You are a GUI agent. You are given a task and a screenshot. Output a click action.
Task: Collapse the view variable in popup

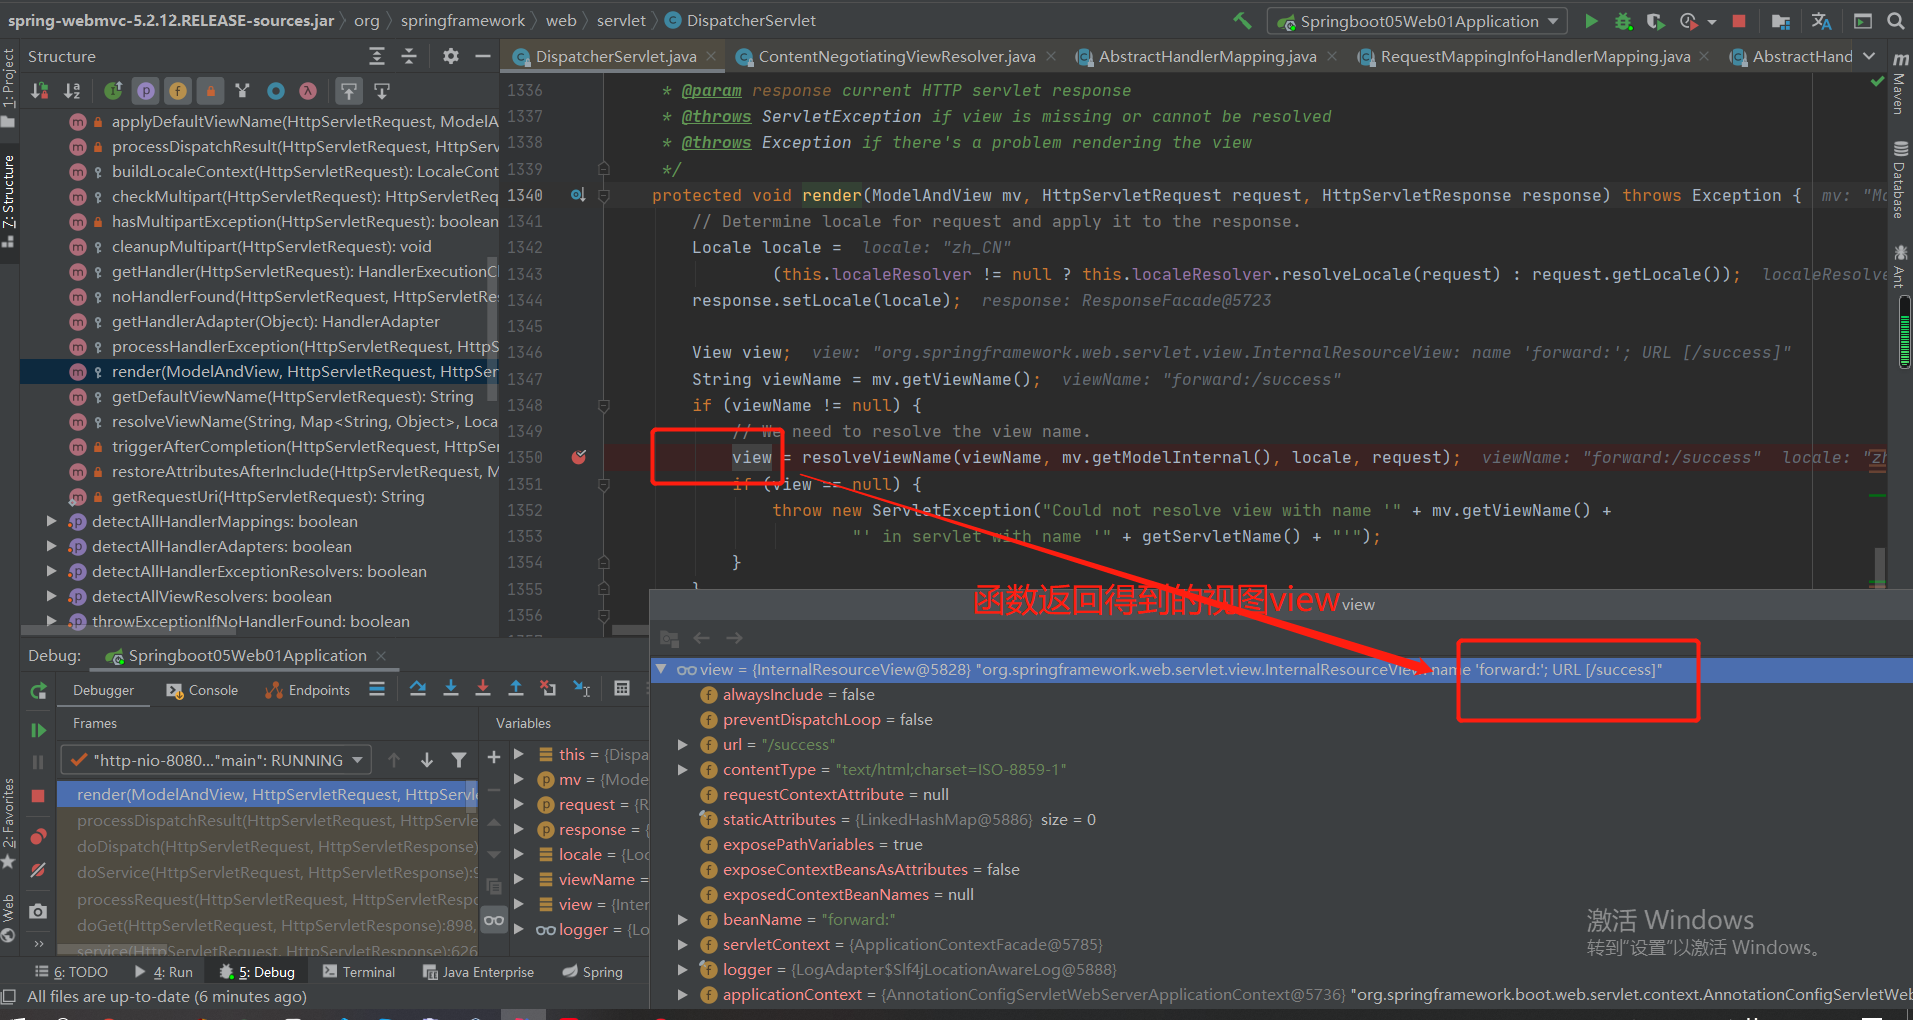(661, 669)
